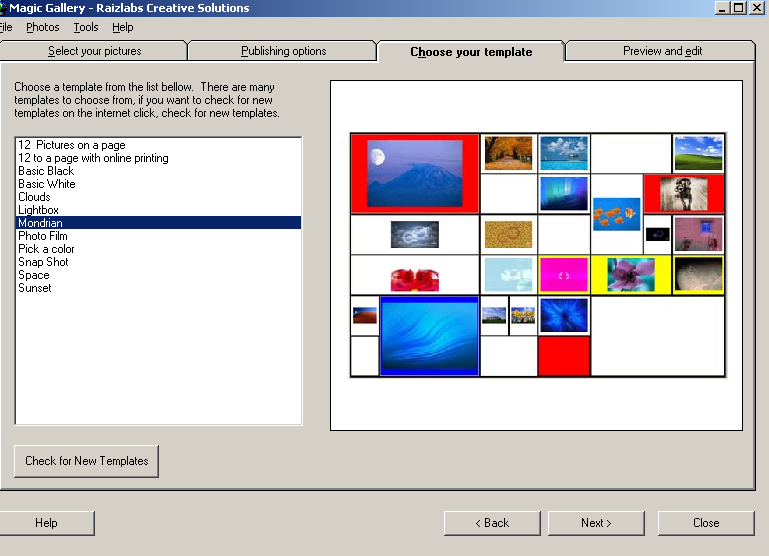Click the moon over mountain thumbnail
769x556 pixels.
[415, 174]
